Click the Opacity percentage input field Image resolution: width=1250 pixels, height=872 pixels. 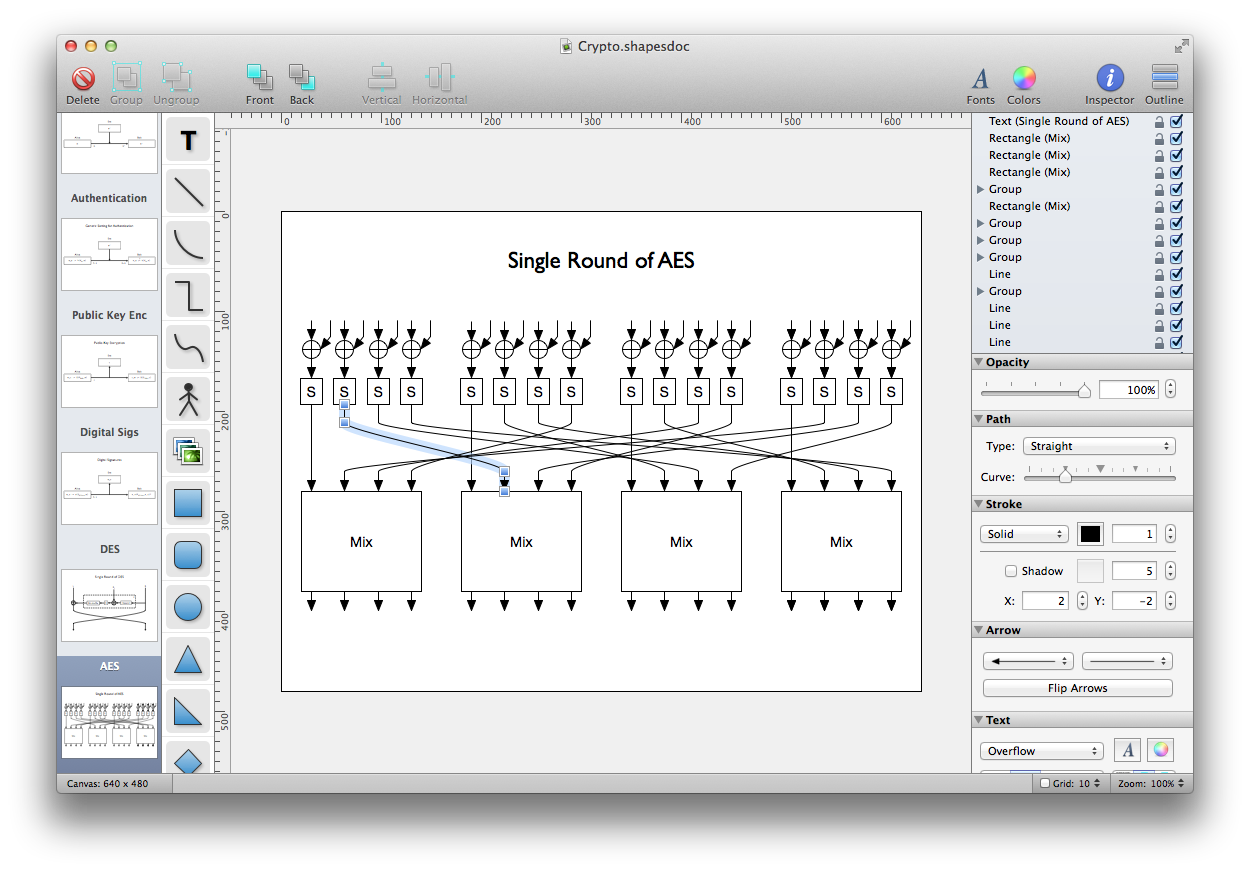(1130, 389)
